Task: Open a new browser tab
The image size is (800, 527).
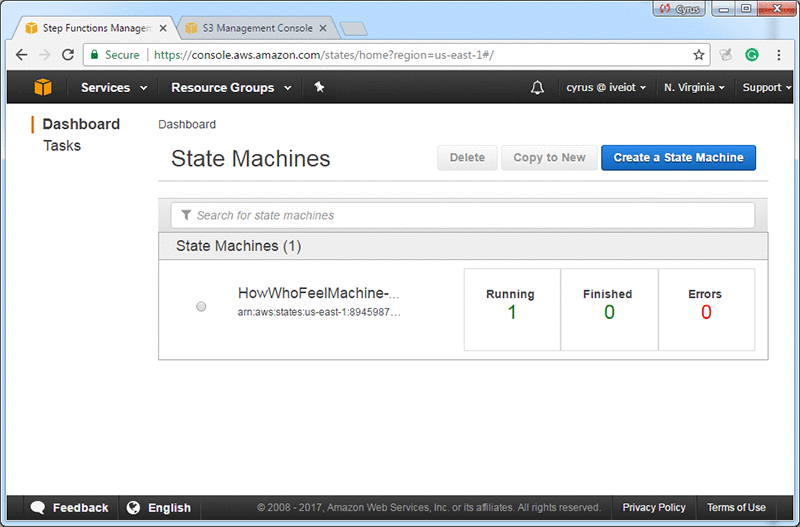Action: pos(354,29)
